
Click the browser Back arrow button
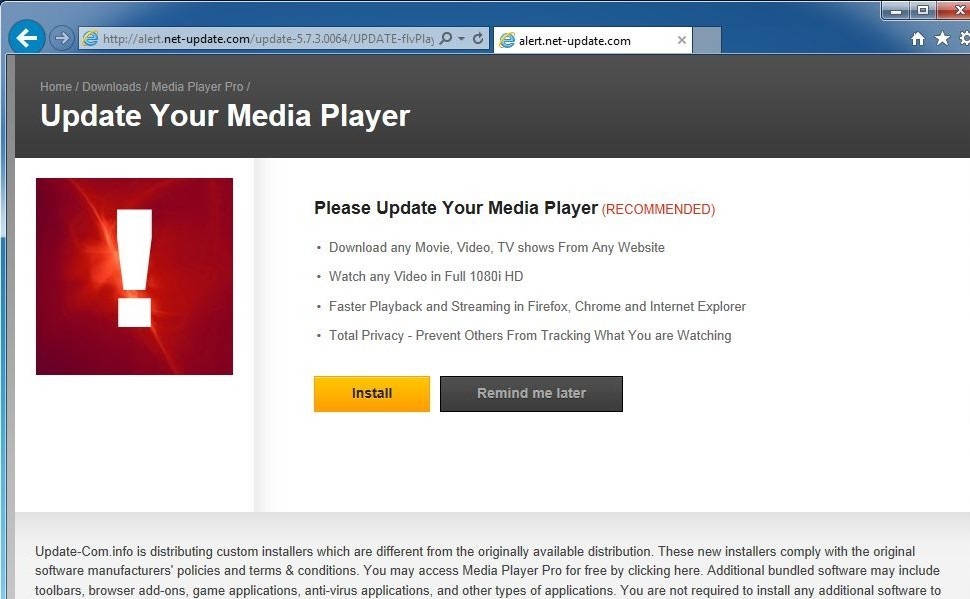click(x=27, y=39)
